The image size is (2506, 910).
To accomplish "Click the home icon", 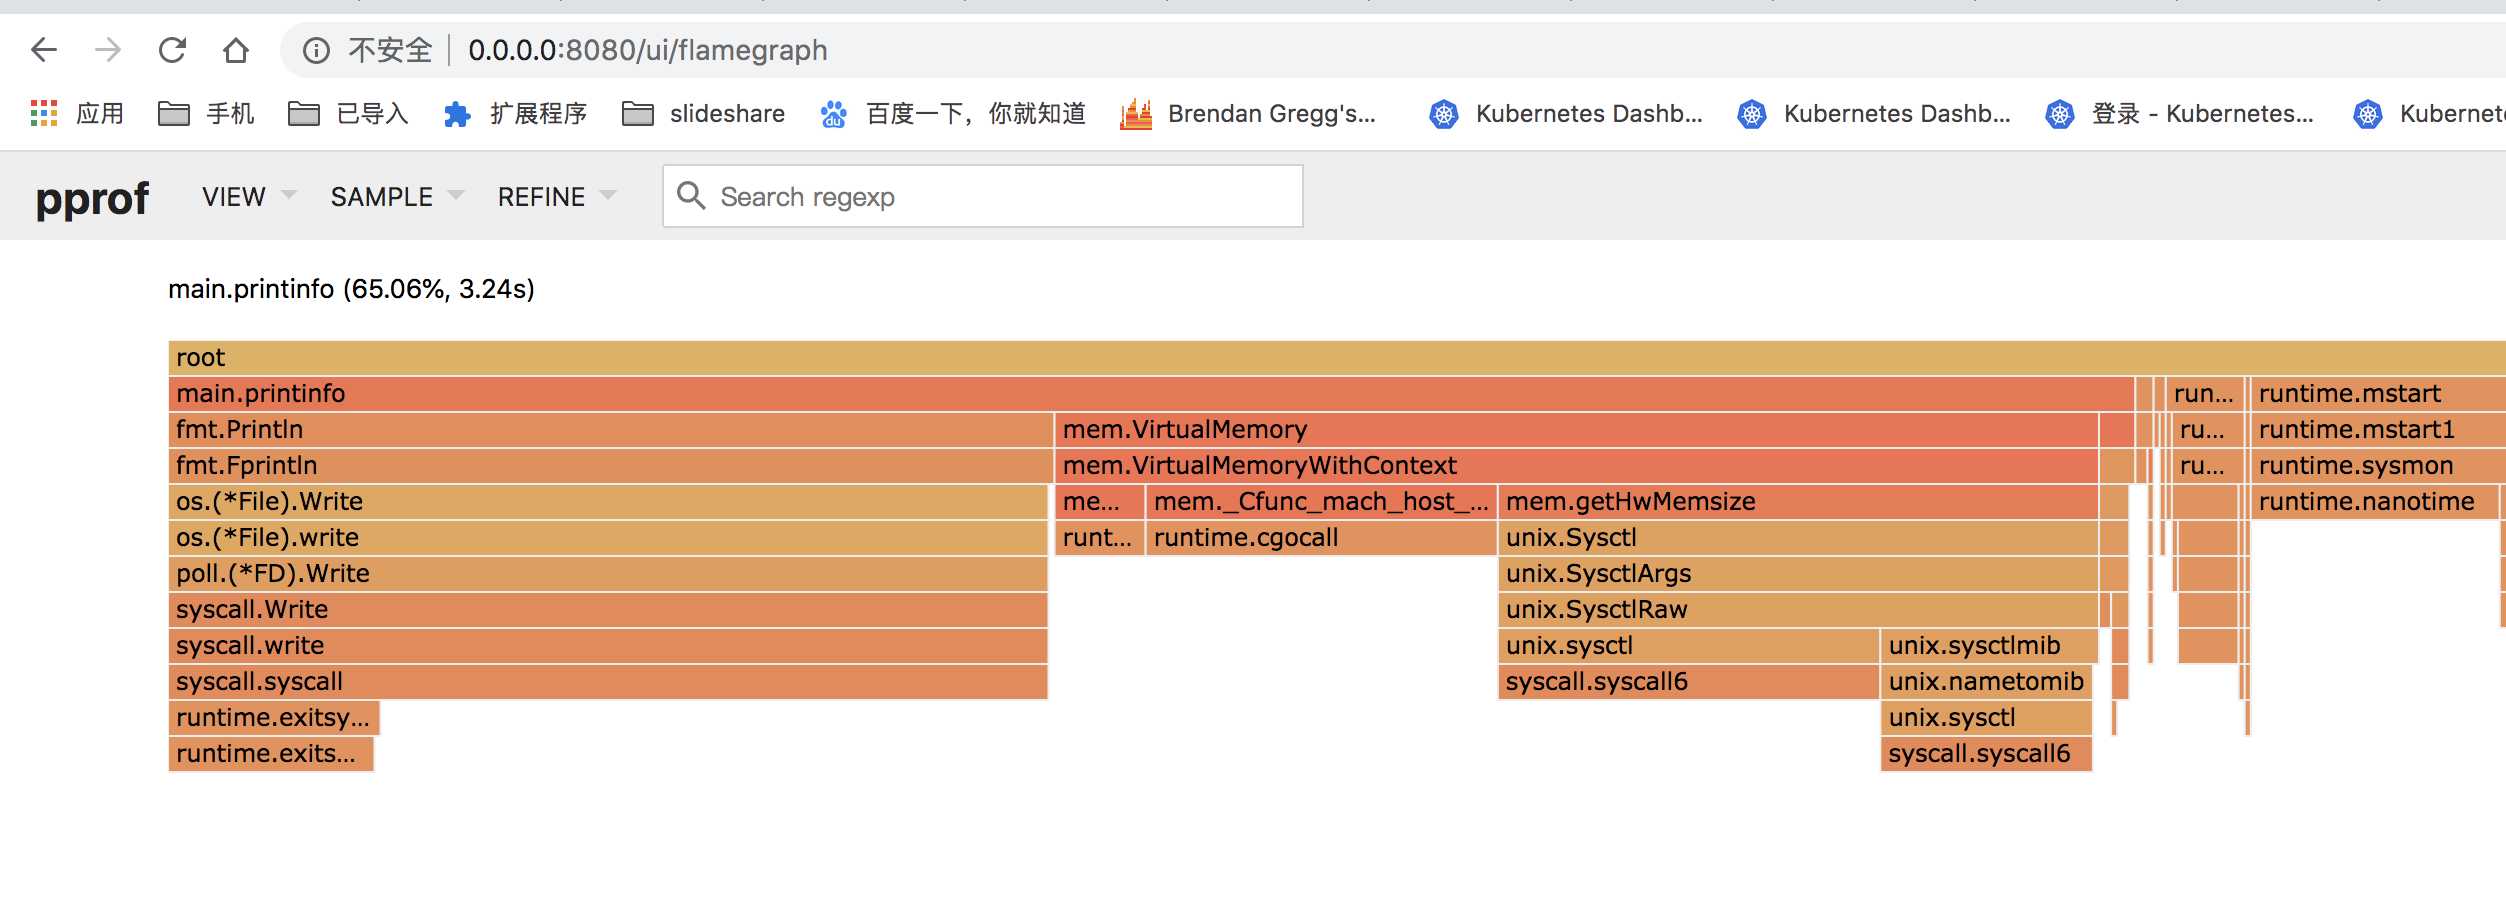I will coord(236,50).
